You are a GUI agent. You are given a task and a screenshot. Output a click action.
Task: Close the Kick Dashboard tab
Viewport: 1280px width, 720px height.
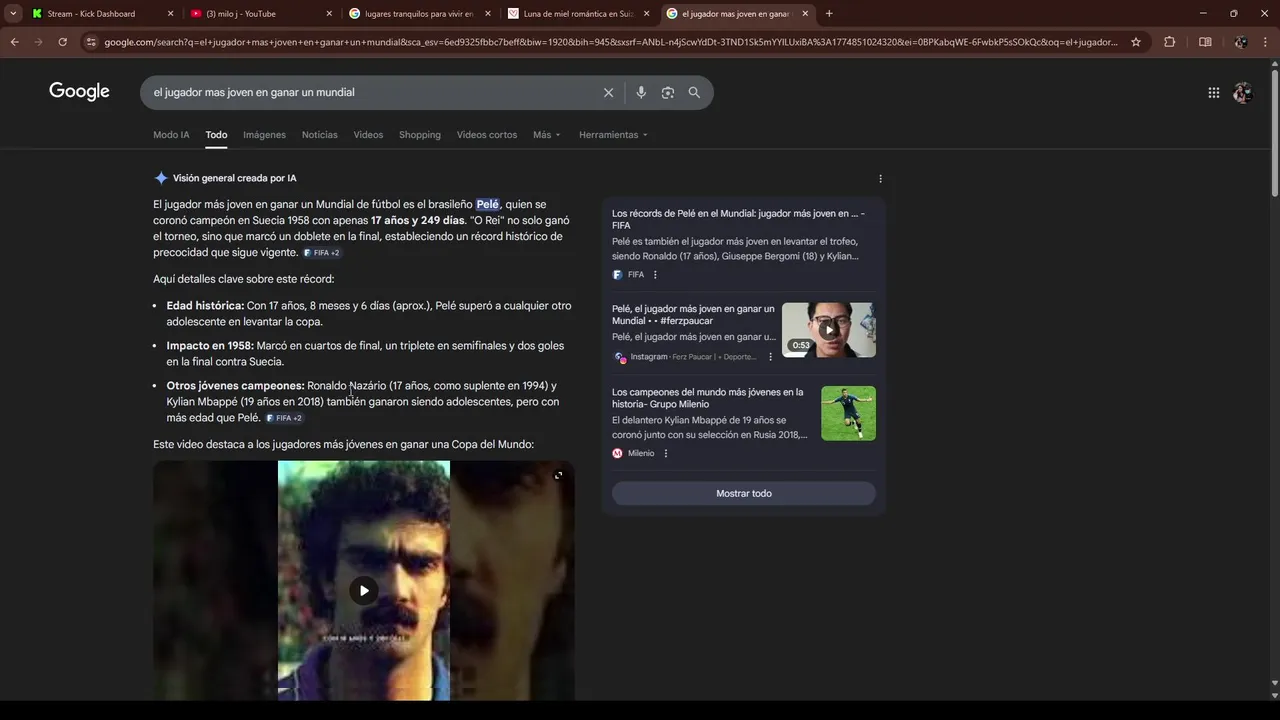170,14
